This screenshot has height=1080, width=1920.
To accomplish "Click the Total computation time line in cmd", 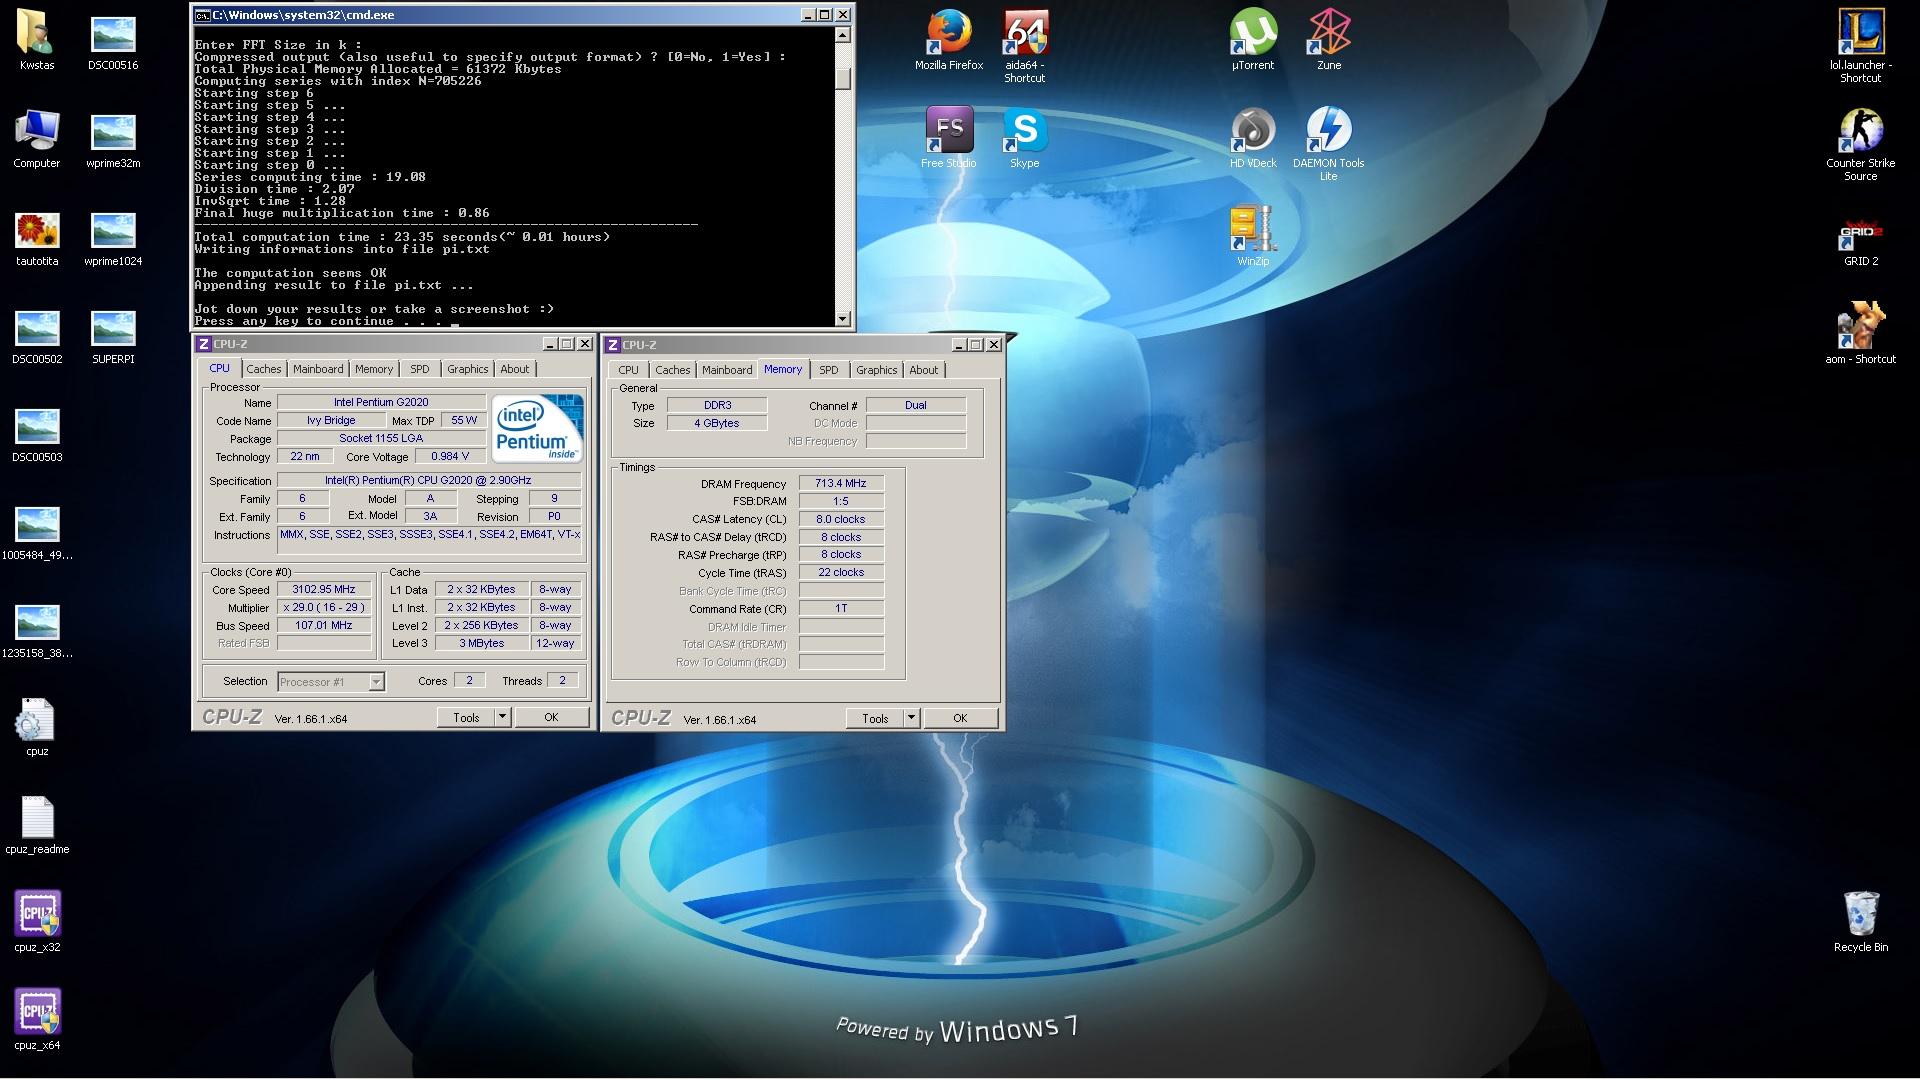I will (402, 237).
